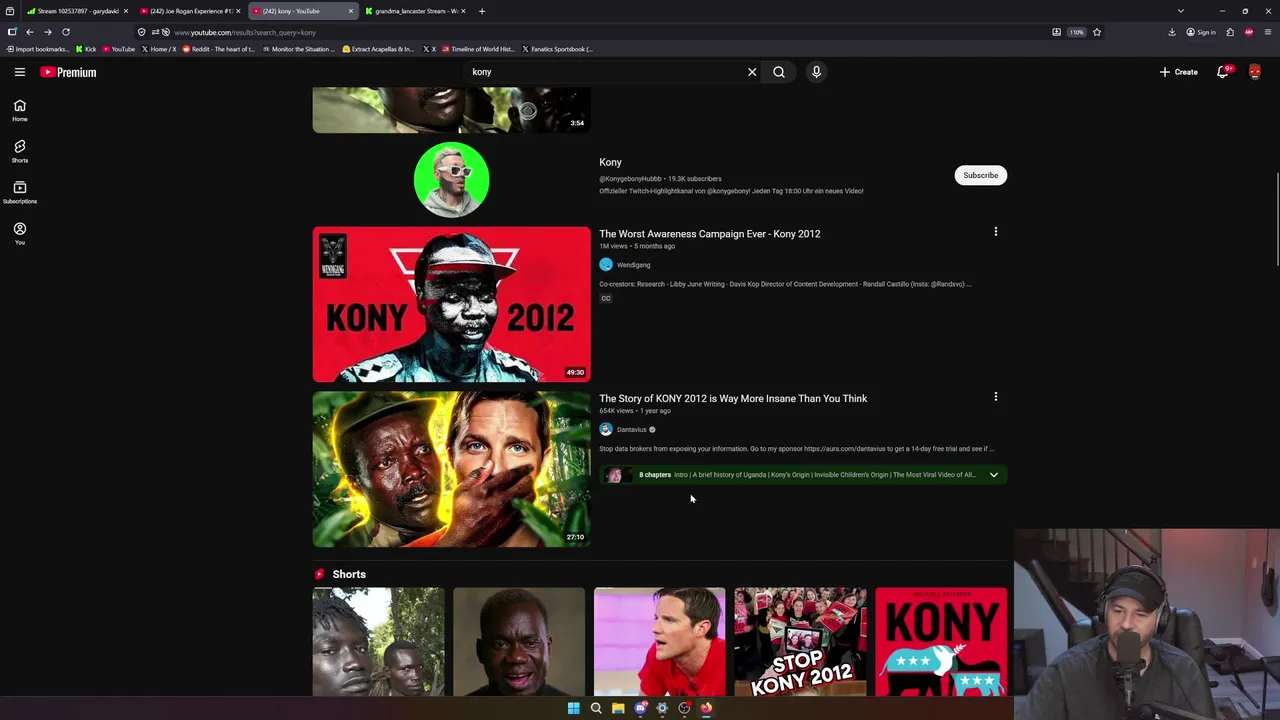Click the Dantavius channel avatar

605,430
